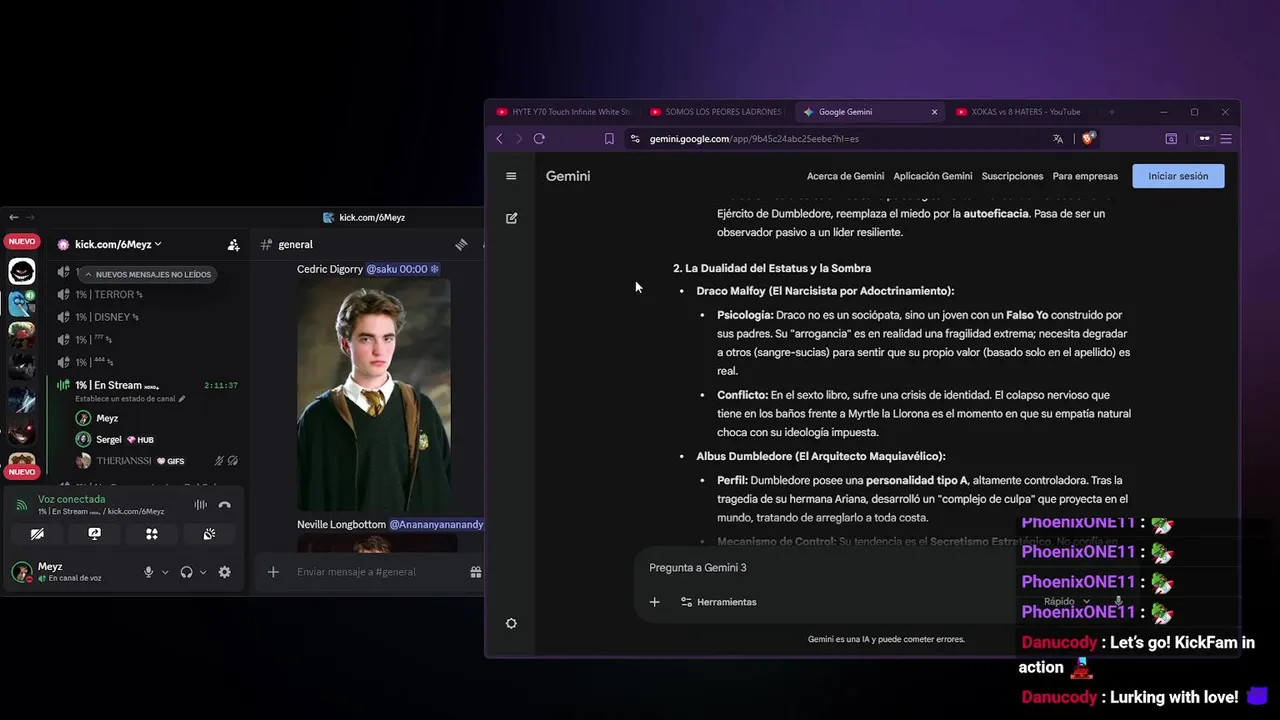Open Para empresas link
This screenshot has width=1280, height=720.
(x=1085, y=176)
